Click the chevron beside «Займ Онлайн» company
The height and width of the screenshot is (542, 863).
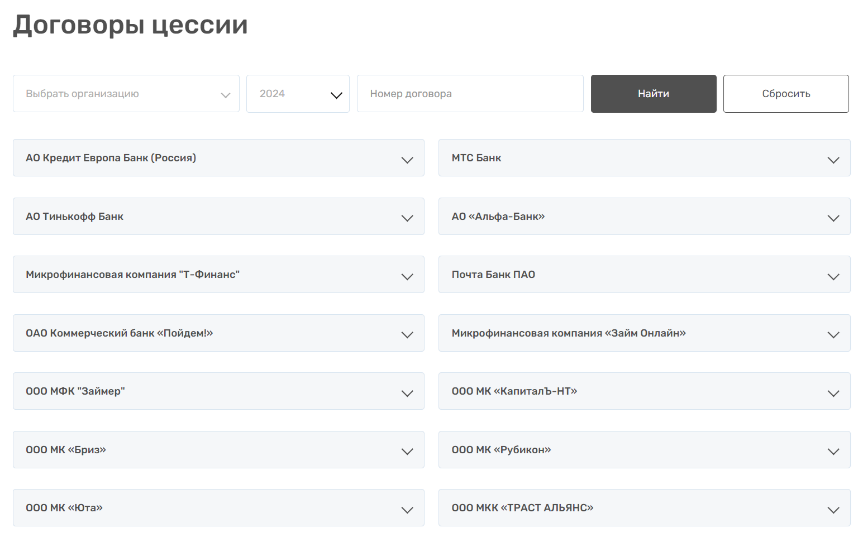[x=833, y=334]
